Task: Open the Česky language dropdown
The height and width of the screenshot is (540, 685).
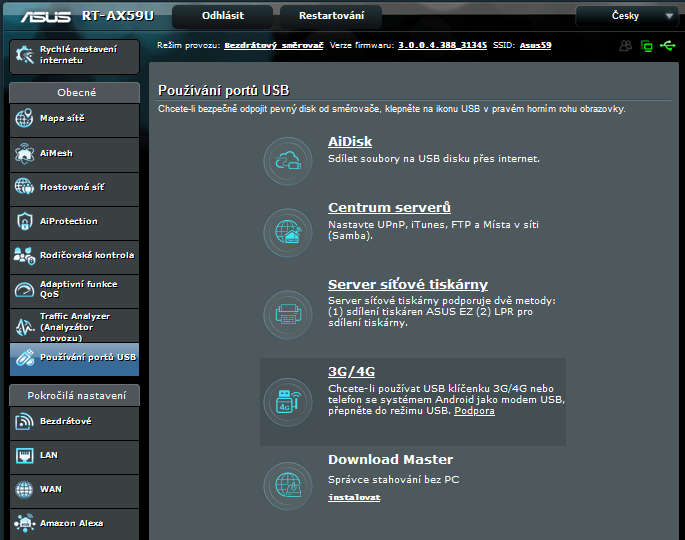Action: [630, 16]
